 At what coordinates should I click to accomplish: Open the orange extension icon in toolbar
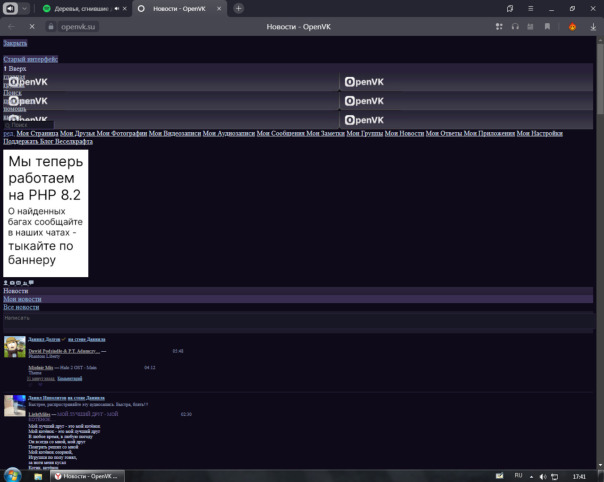[x=572, y=27]
